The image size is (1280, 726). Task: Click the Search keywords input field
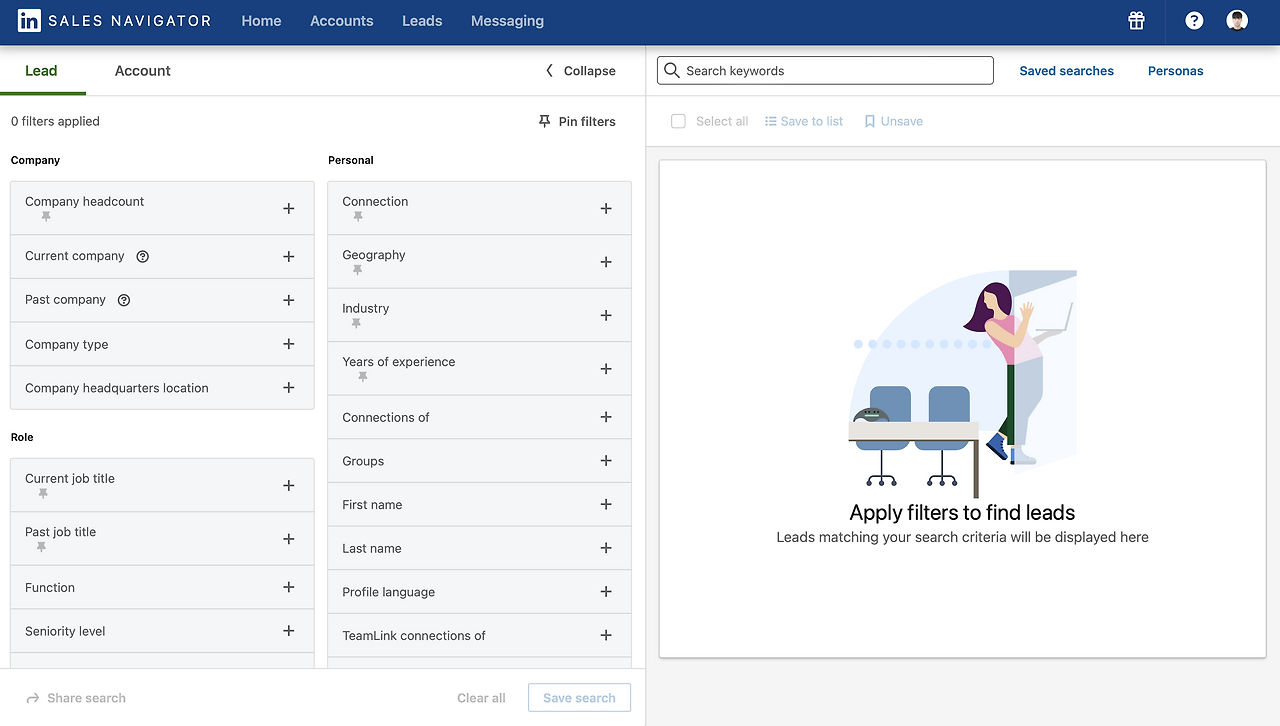point(825,71)
